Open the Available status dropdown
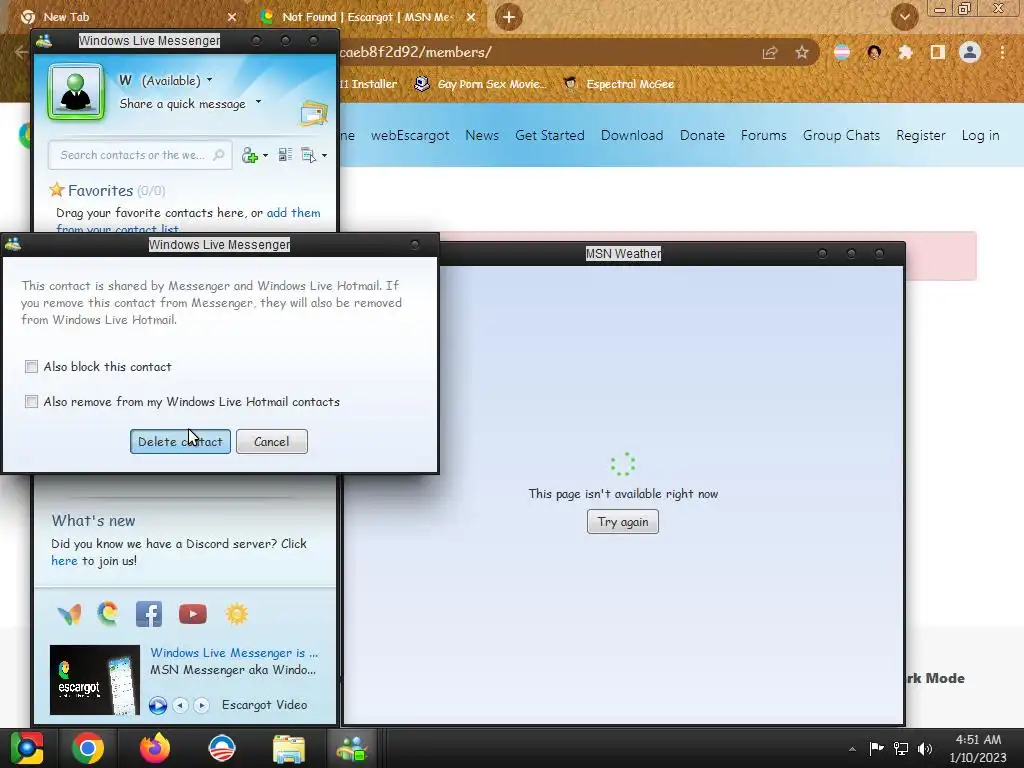 [x=176, y=80]
